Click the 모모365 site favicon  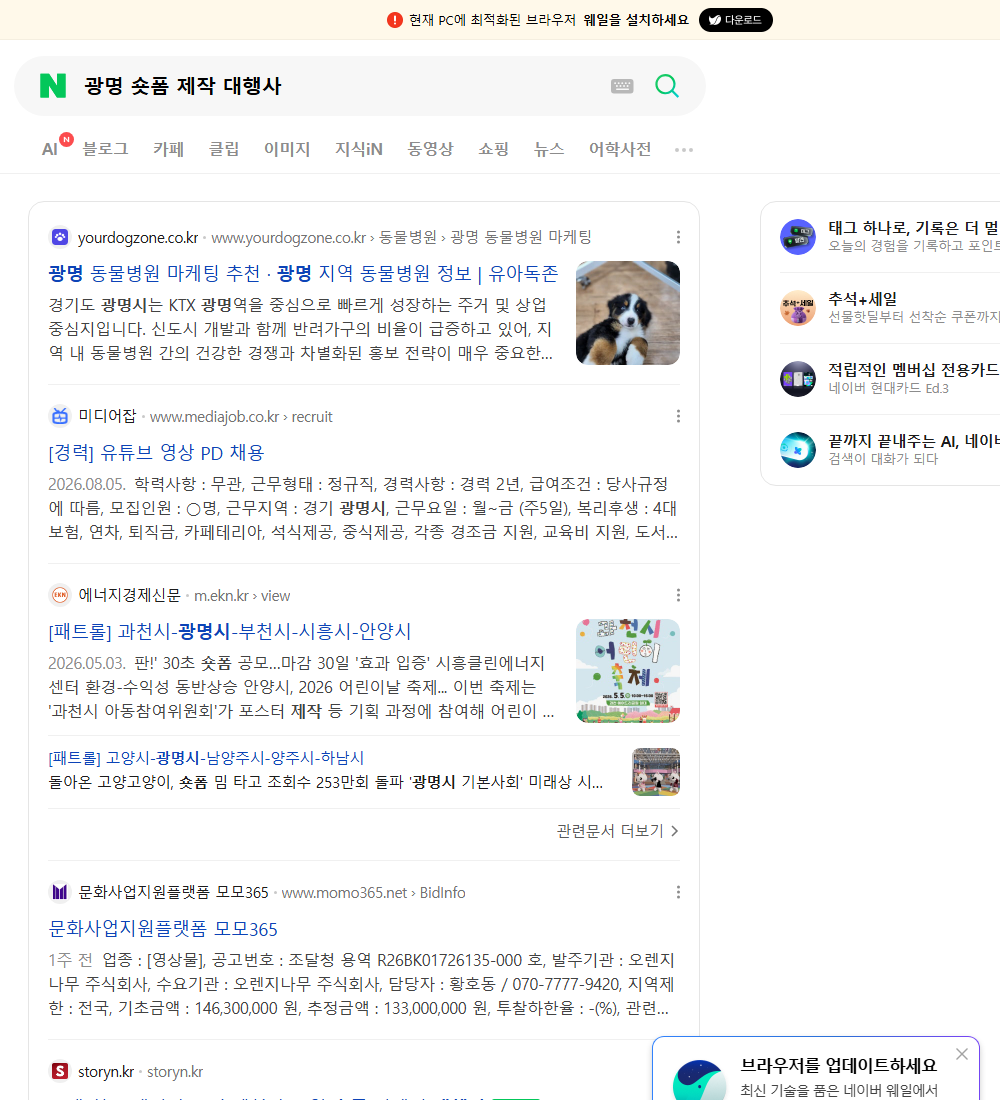(x=60, y=892)
